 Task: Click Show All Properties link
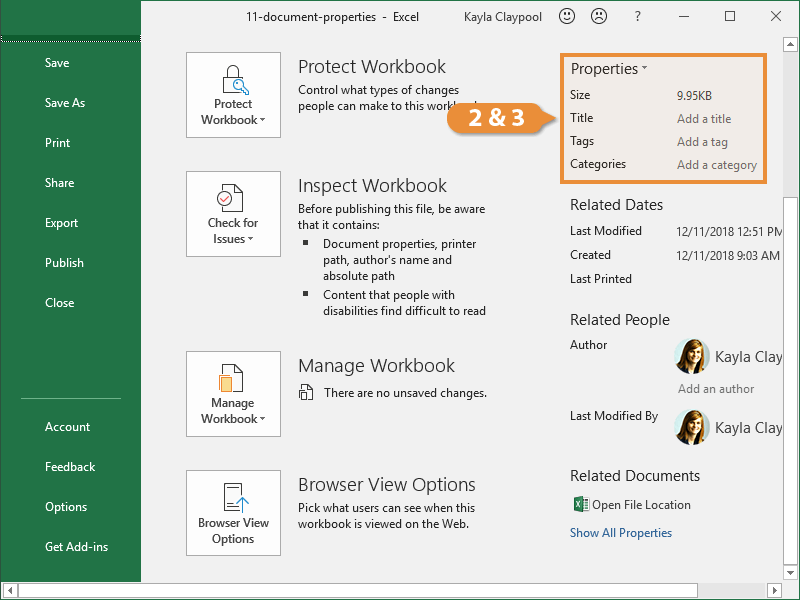click(x=621, y=533)
